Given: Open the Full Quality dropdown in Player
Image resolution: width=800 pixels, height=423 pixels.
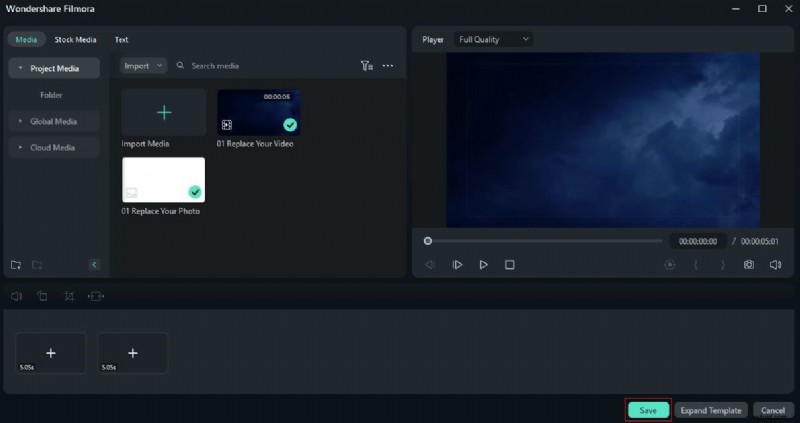Looking at the screenshot, I should [493, 39].
